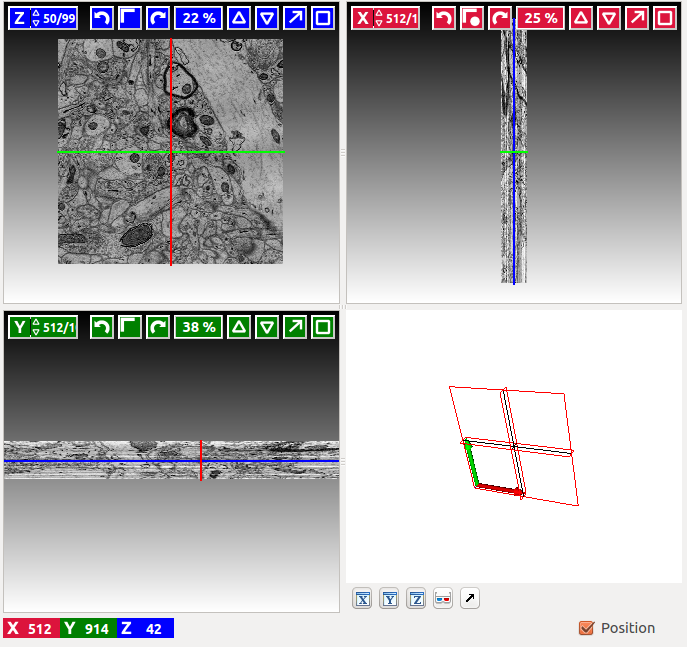Click the Z 42 position field
The width and height of the screenshot is (687, 647).
coord(145,628)
